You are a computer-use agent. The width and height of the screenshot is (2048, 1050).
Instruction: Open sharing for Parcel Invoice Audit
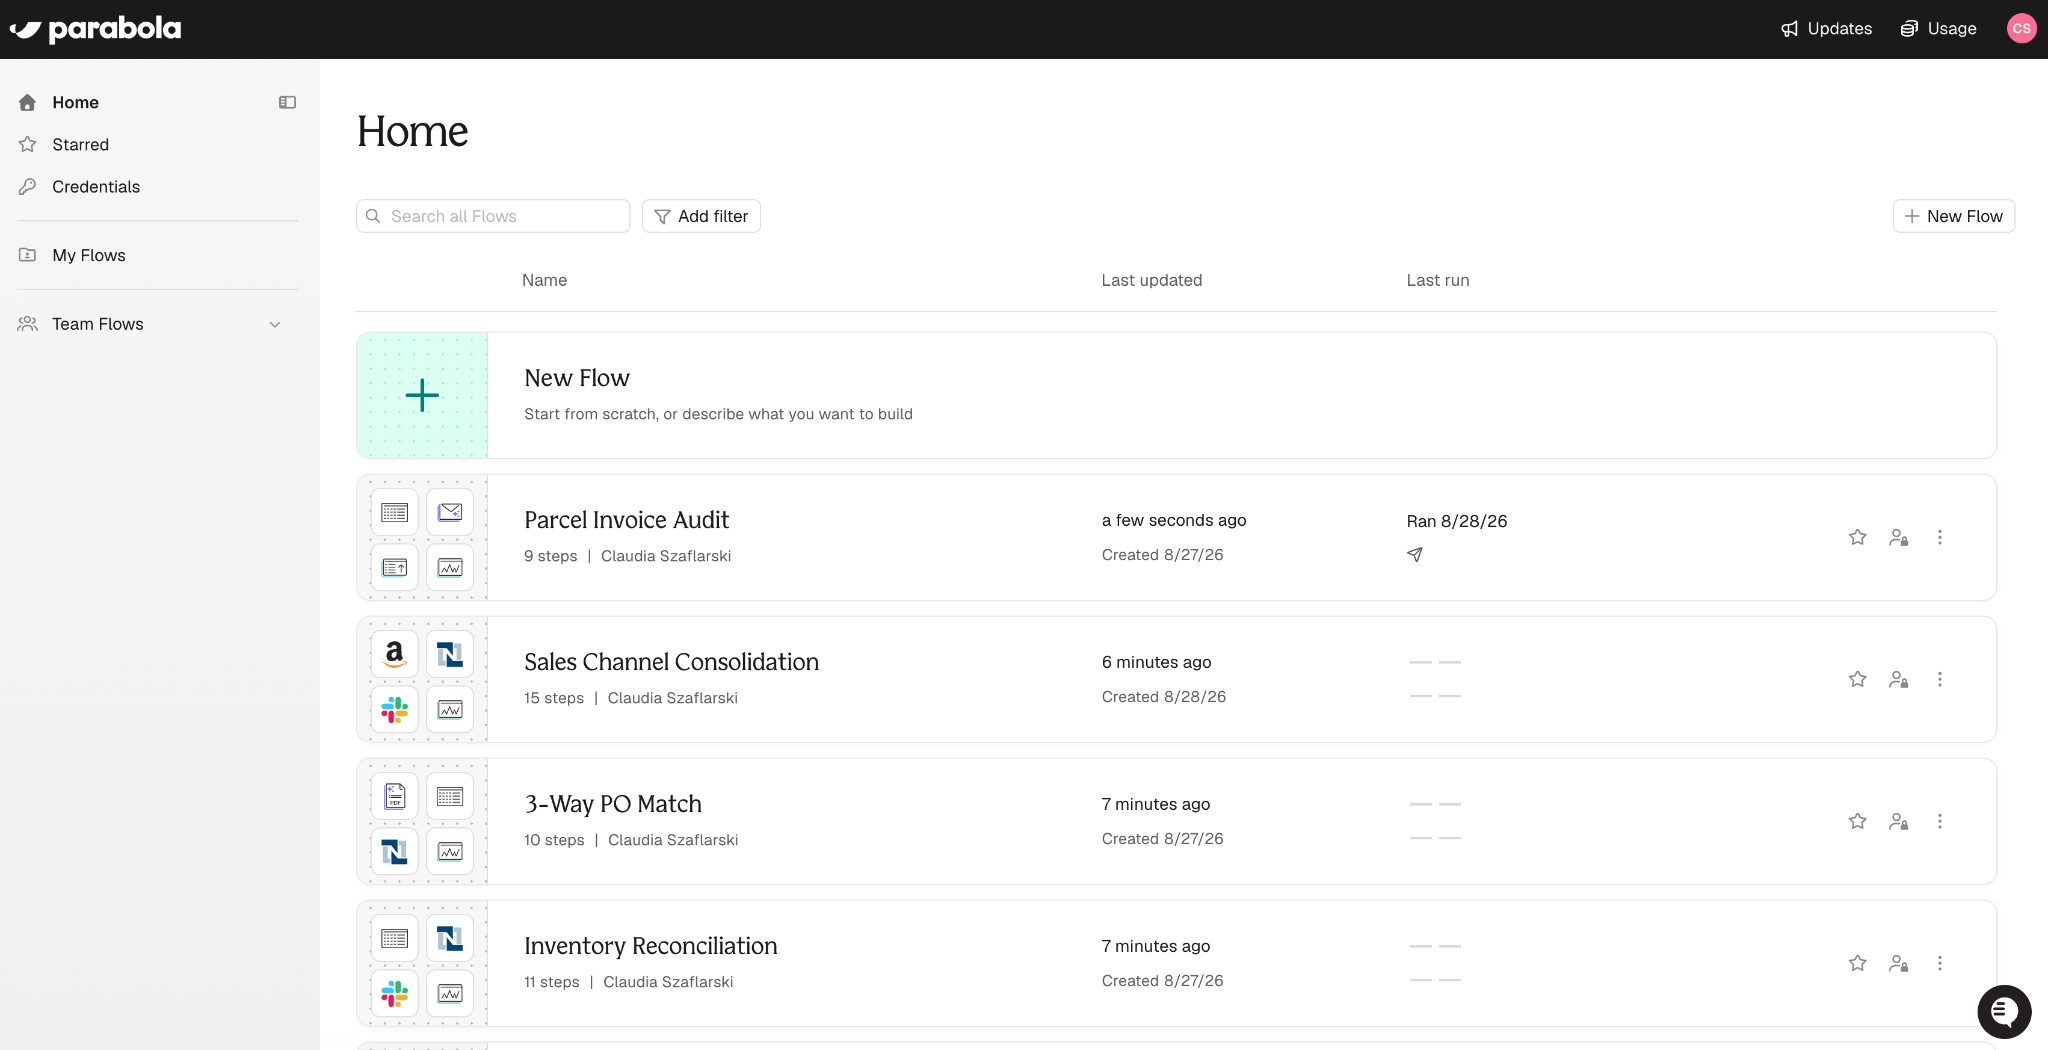1898,537
